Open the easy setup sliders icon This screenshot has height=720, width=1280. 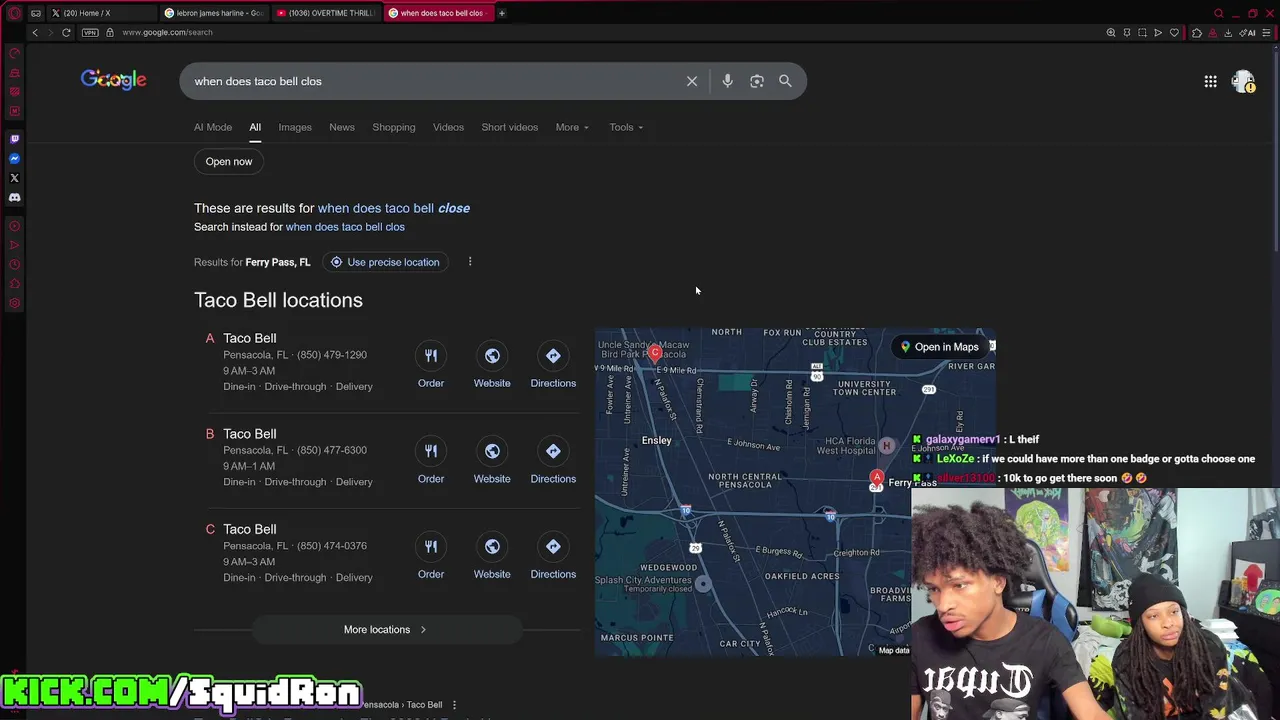coord(1267,32)
